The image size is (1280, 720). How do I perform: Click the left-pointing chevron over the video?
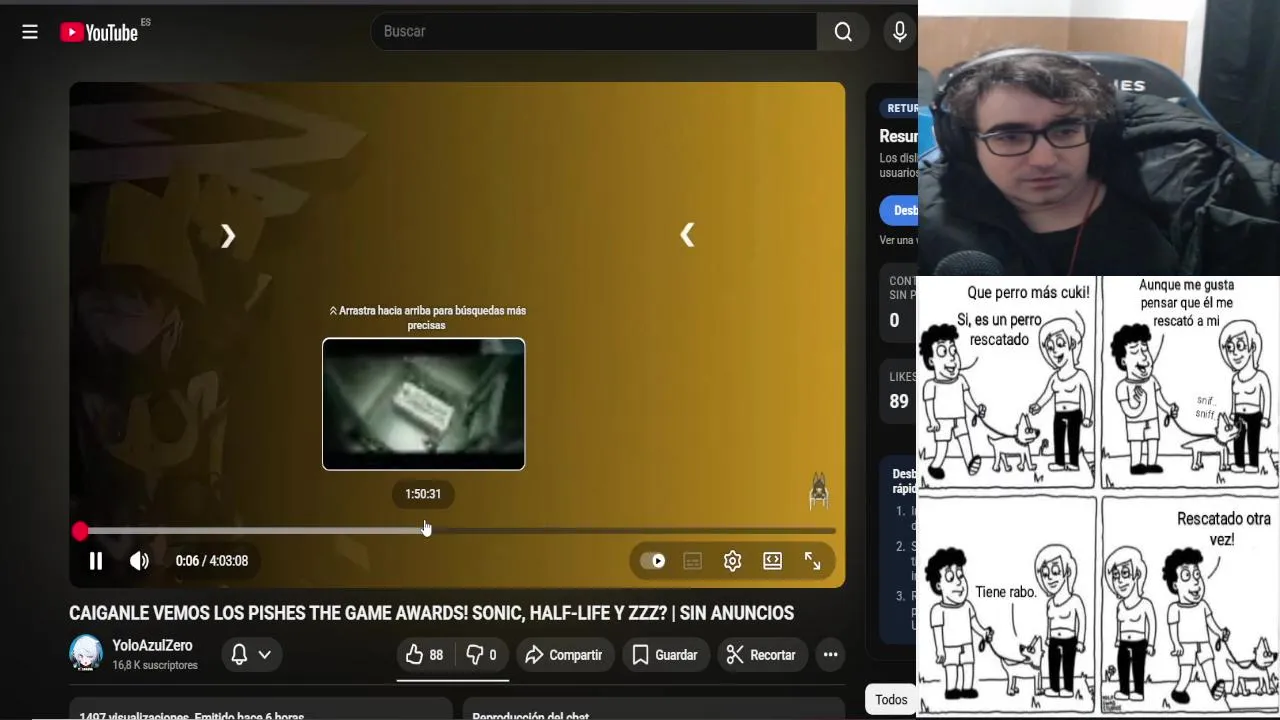[x=687, y=235]
